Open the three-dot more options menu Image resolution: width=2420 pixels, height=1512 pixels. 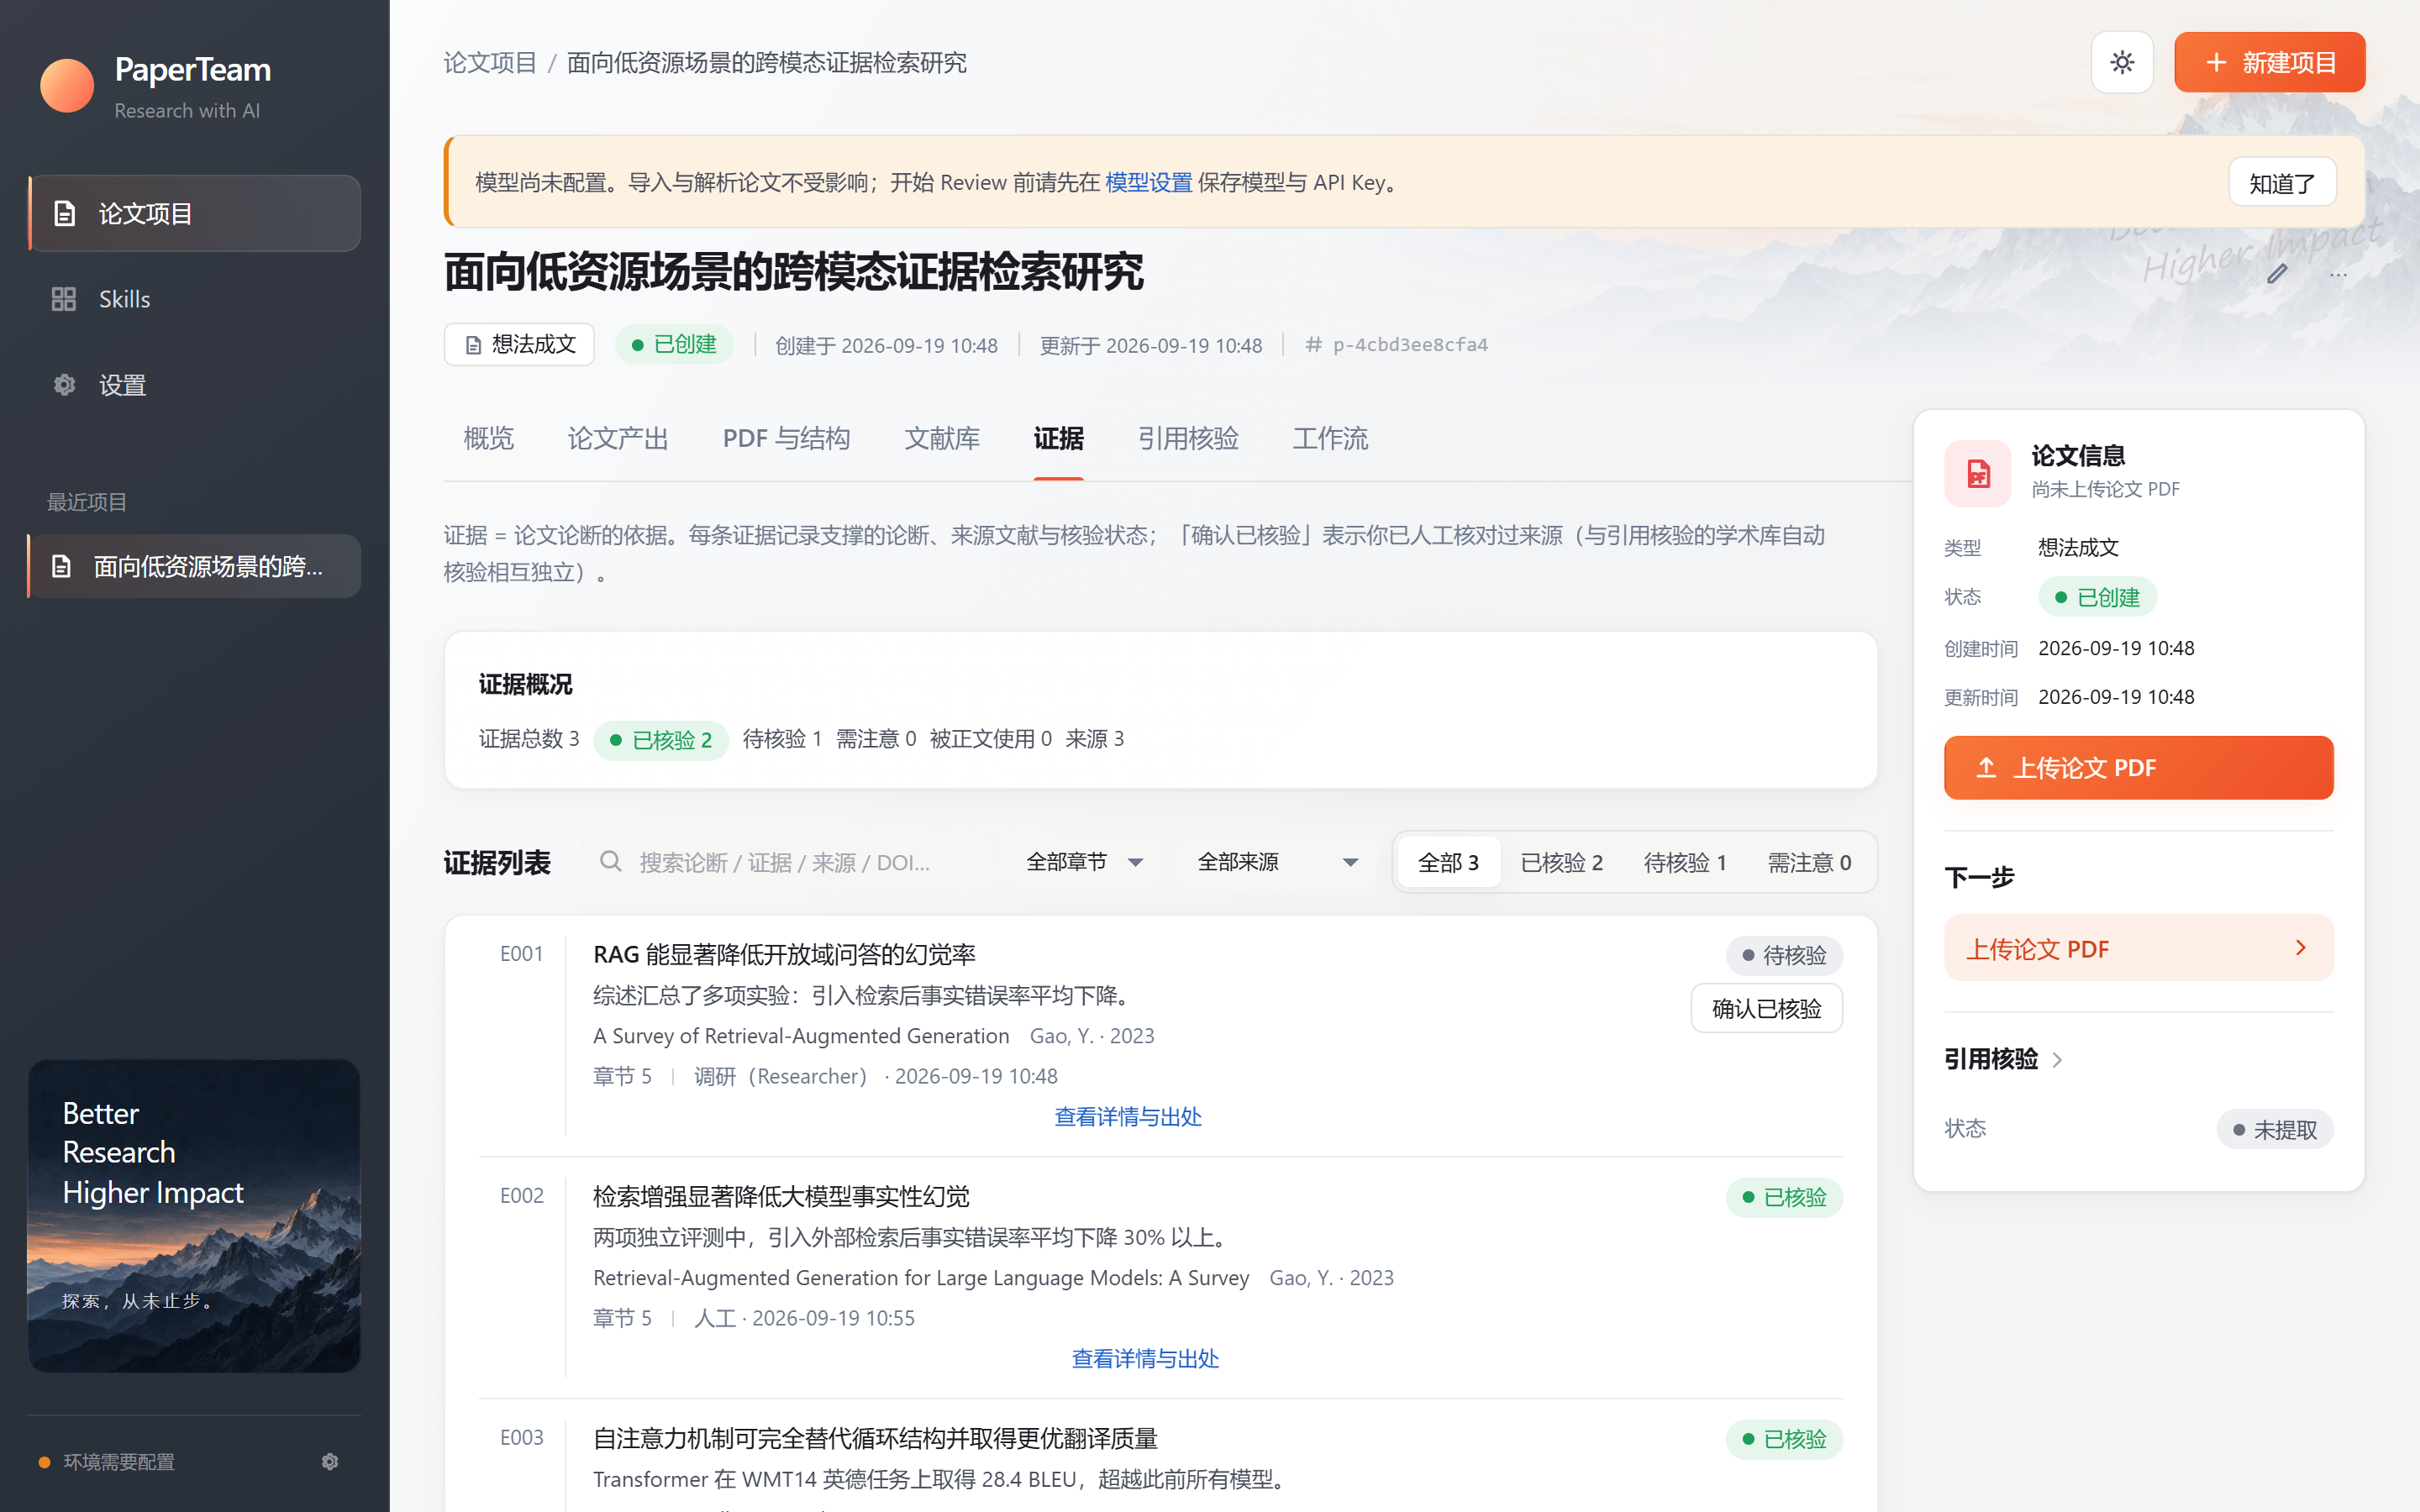click(2338, 274)
